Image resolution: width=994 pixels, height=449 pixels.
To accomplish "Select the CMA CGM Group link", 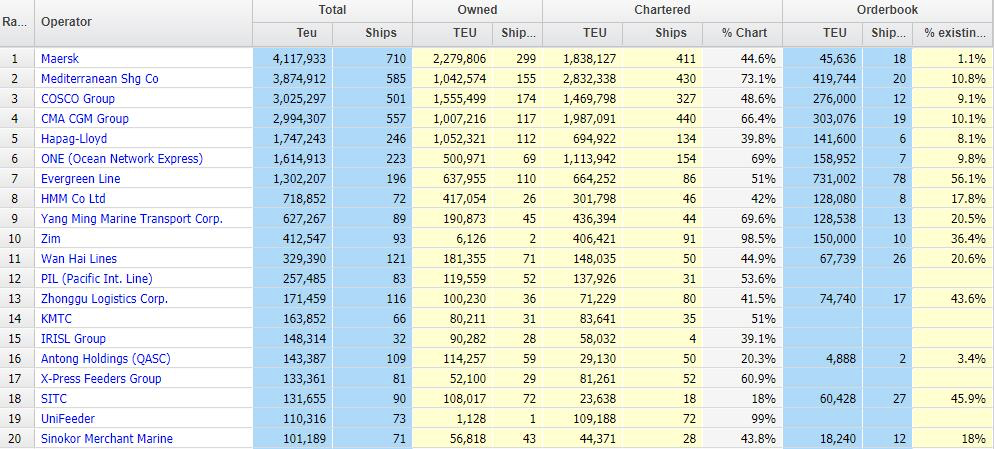I will click(x=85, y=119).
